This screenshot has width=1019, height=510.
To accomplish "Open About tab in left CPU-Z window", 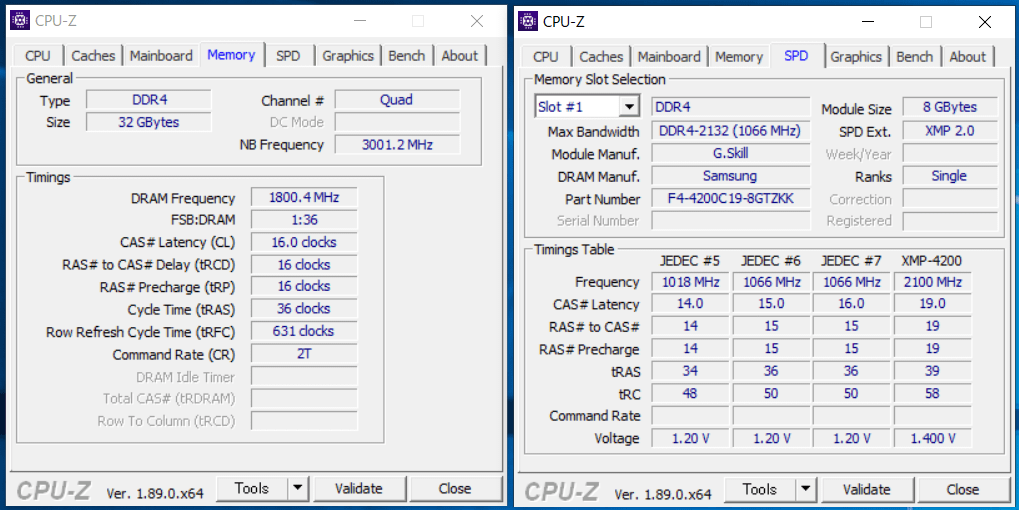I will [x=459, y=56].
